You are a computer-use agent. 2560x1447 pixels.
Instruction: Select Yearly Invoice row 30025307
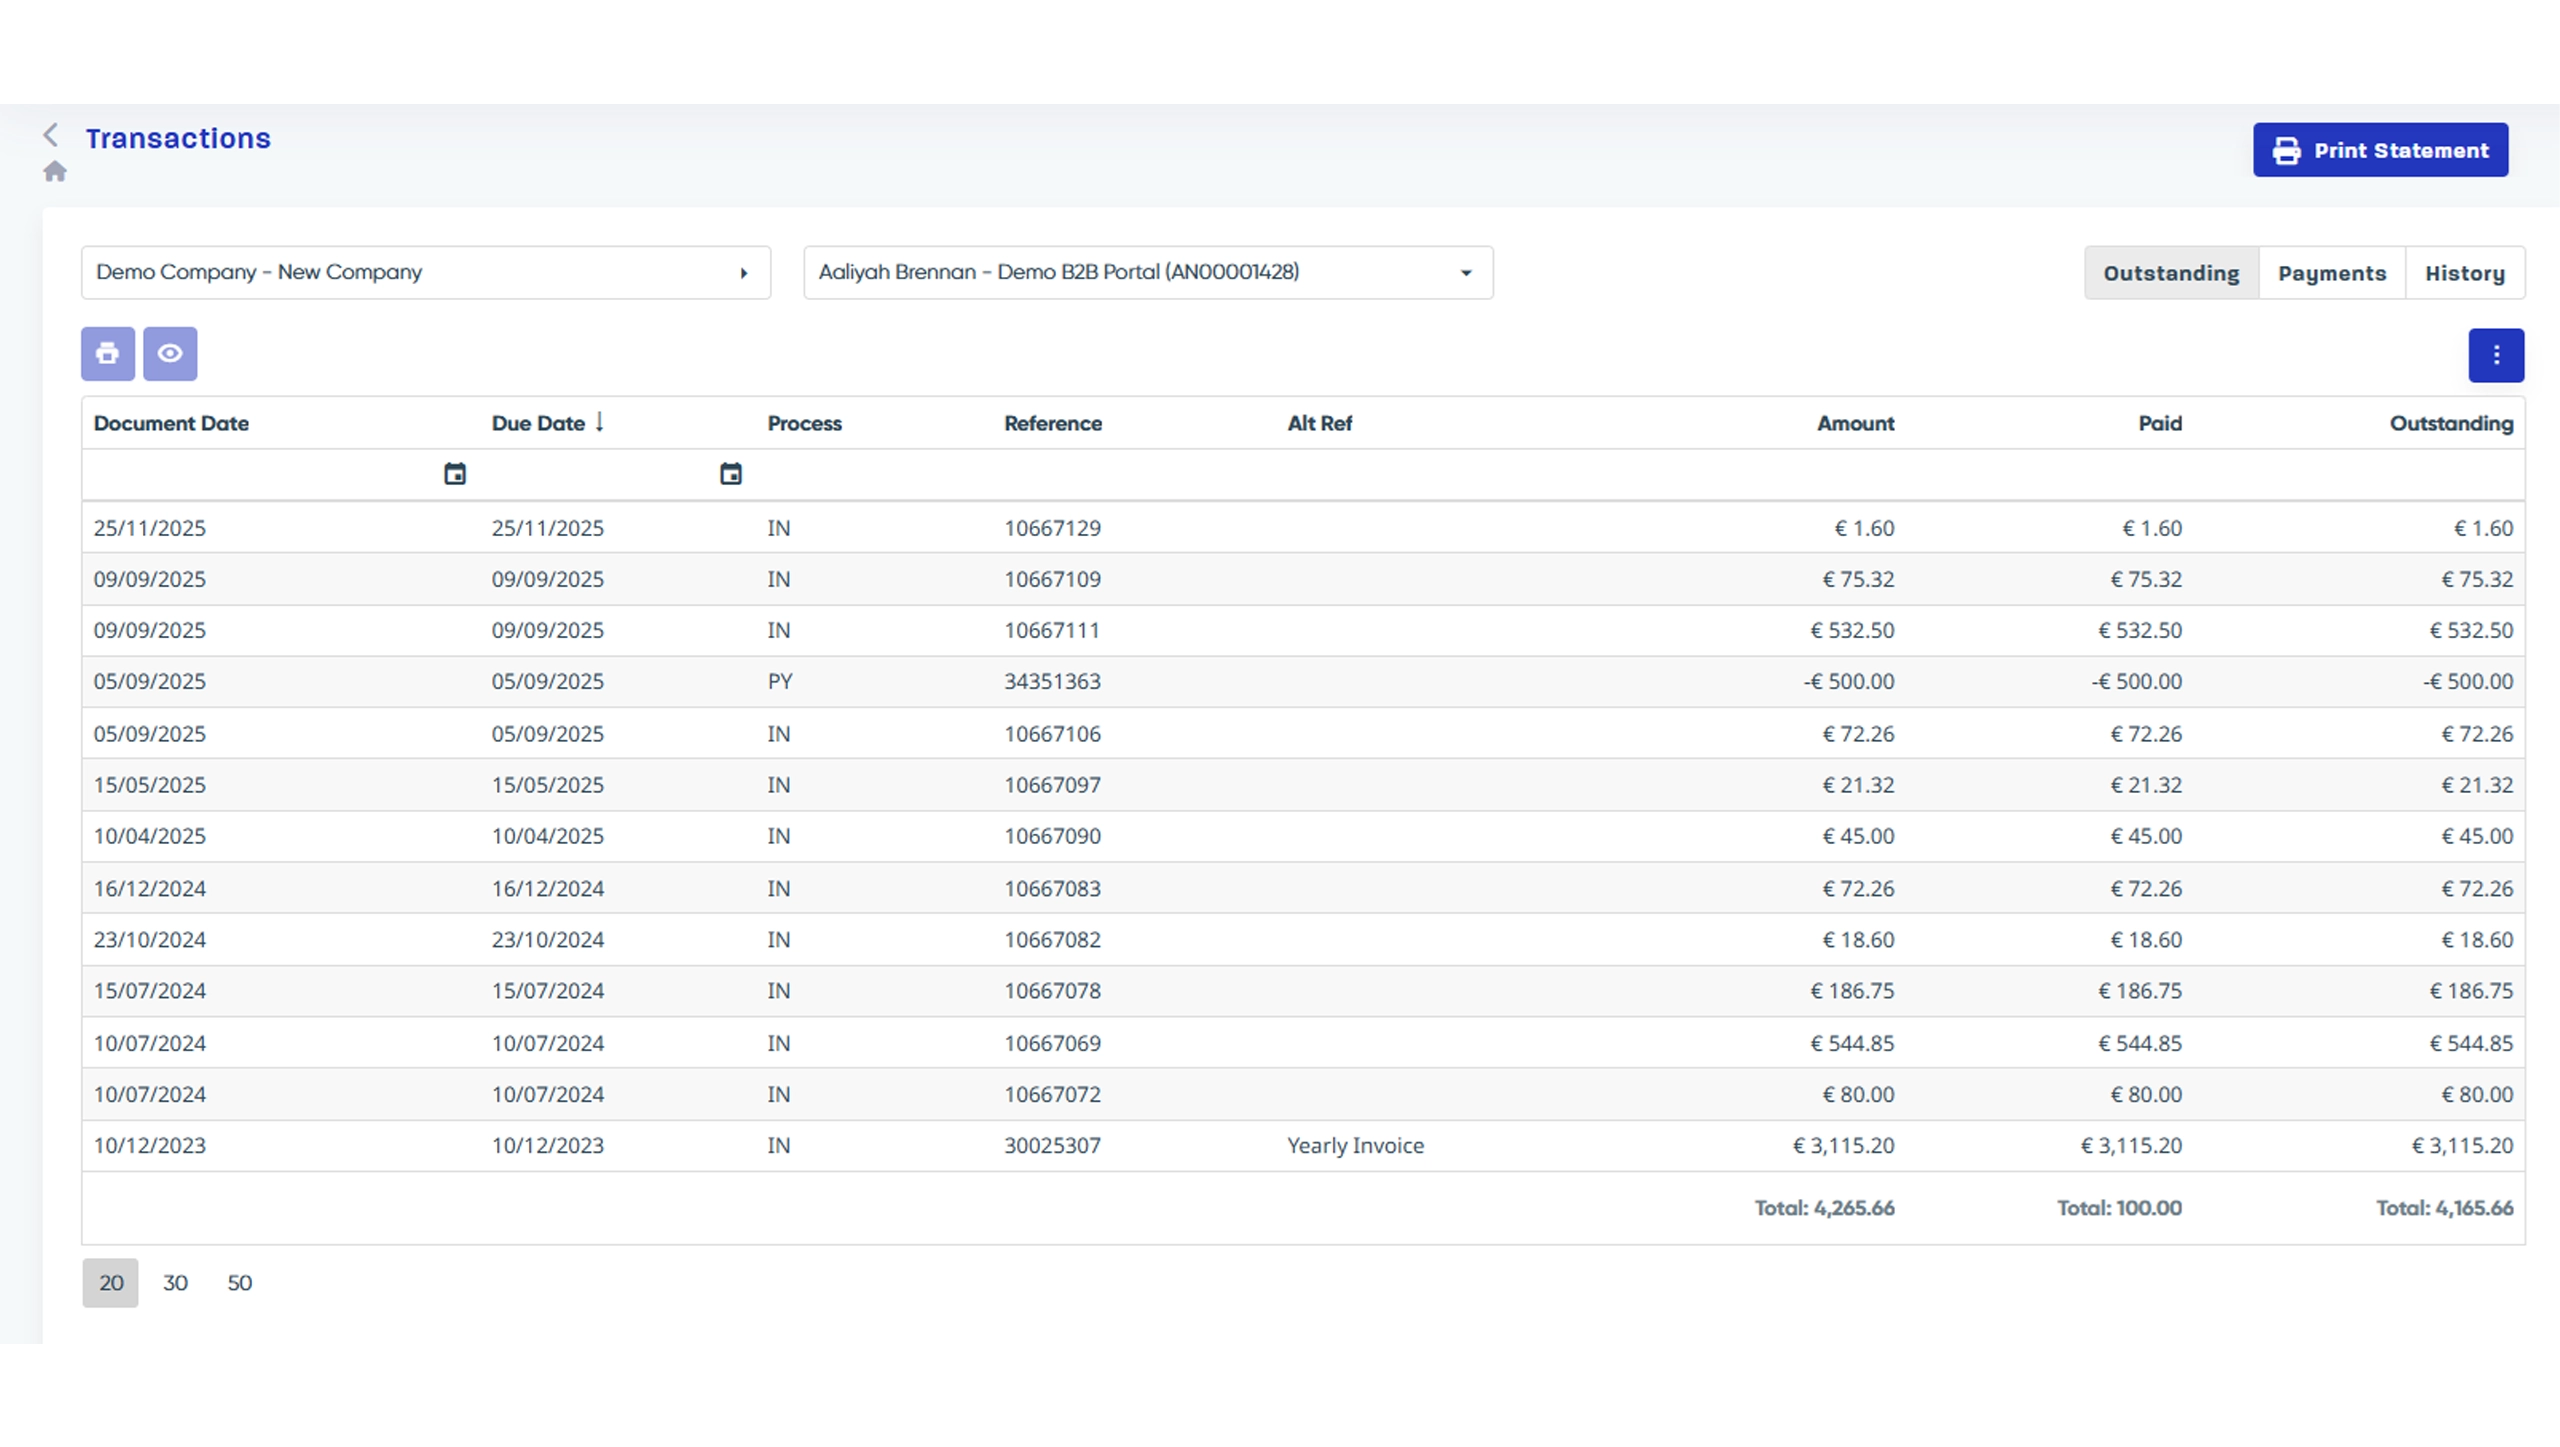[1052, 1146]
